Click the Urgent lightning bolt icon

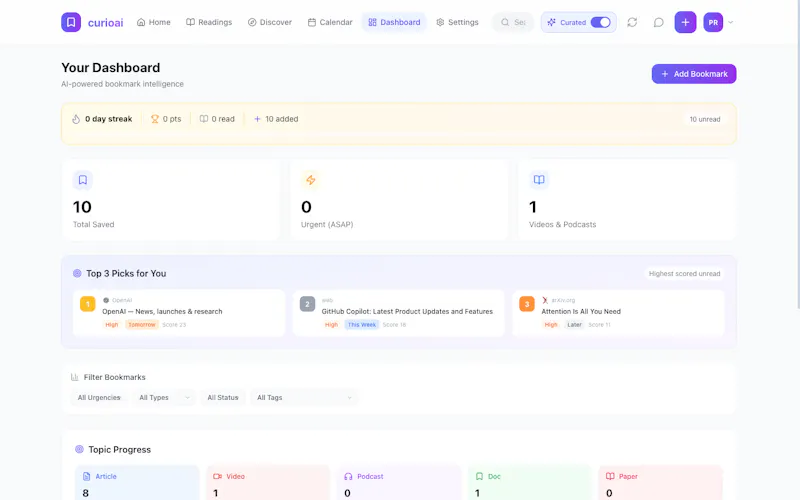tap(311, 180)
